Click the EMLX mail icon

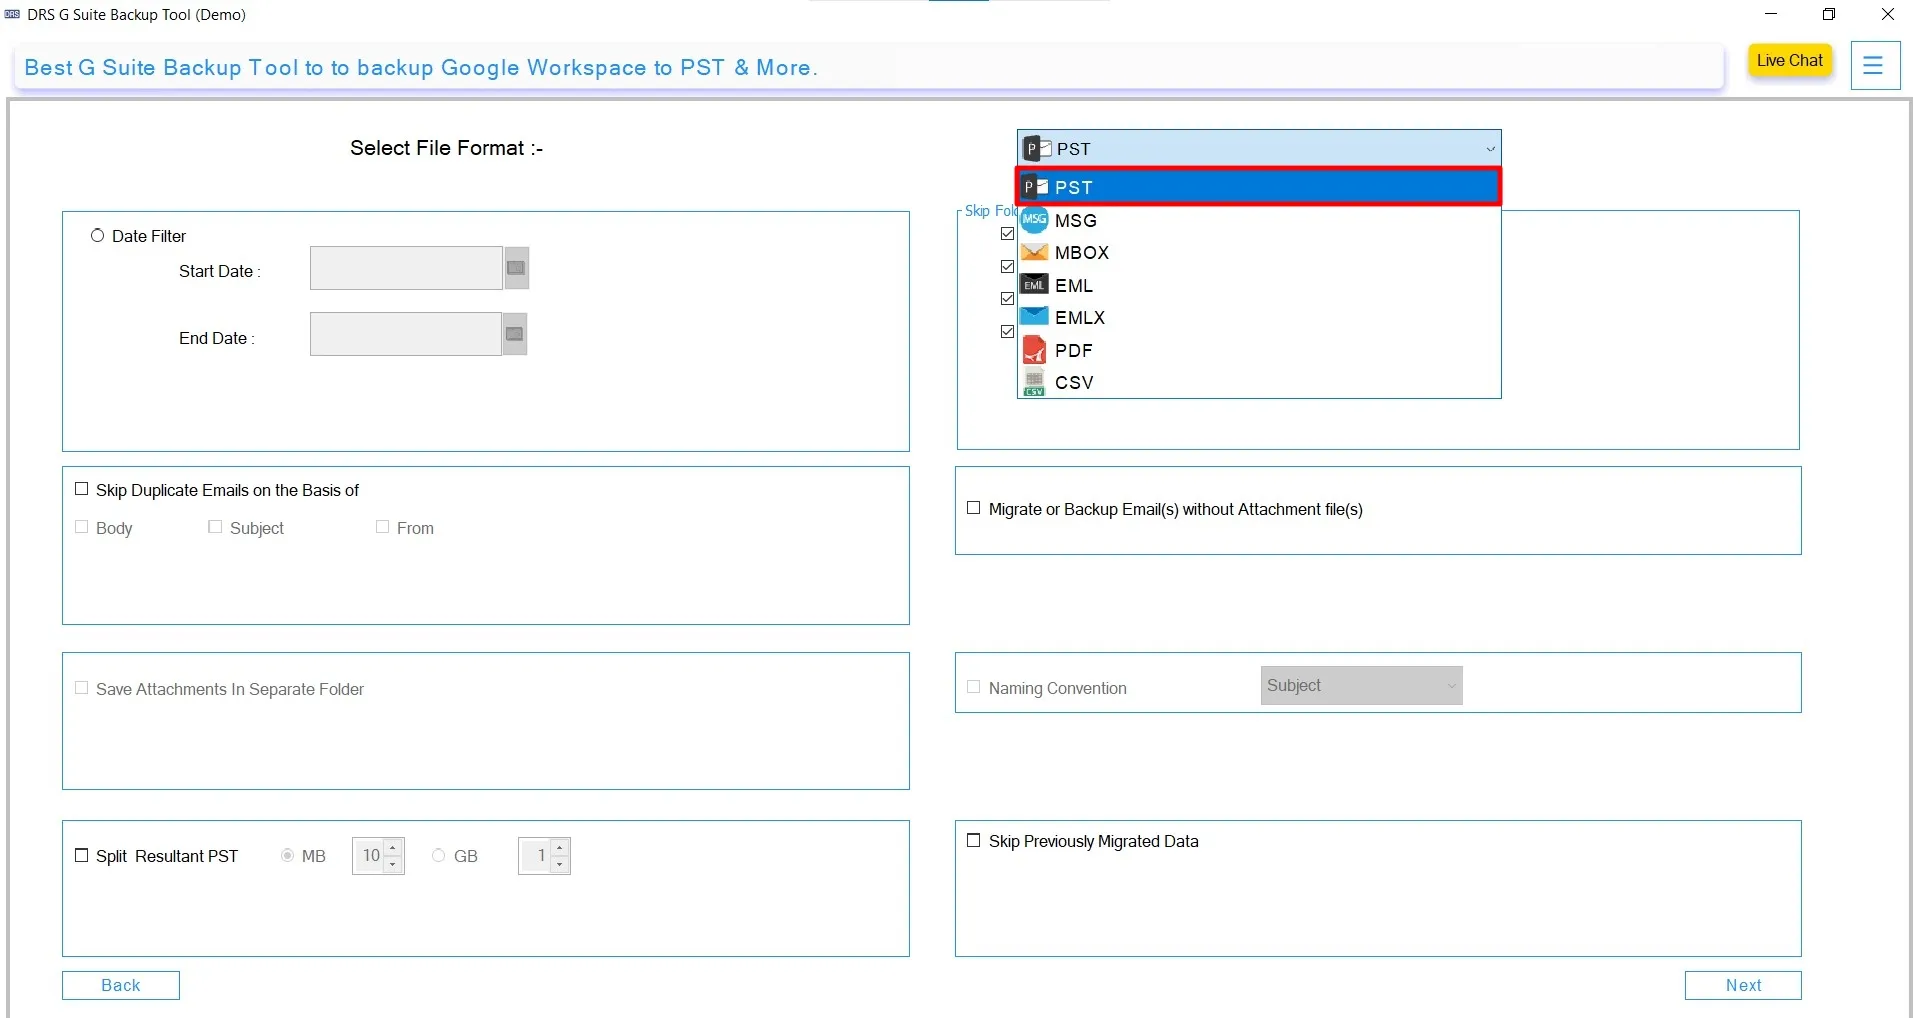[x=1034, y=317]
